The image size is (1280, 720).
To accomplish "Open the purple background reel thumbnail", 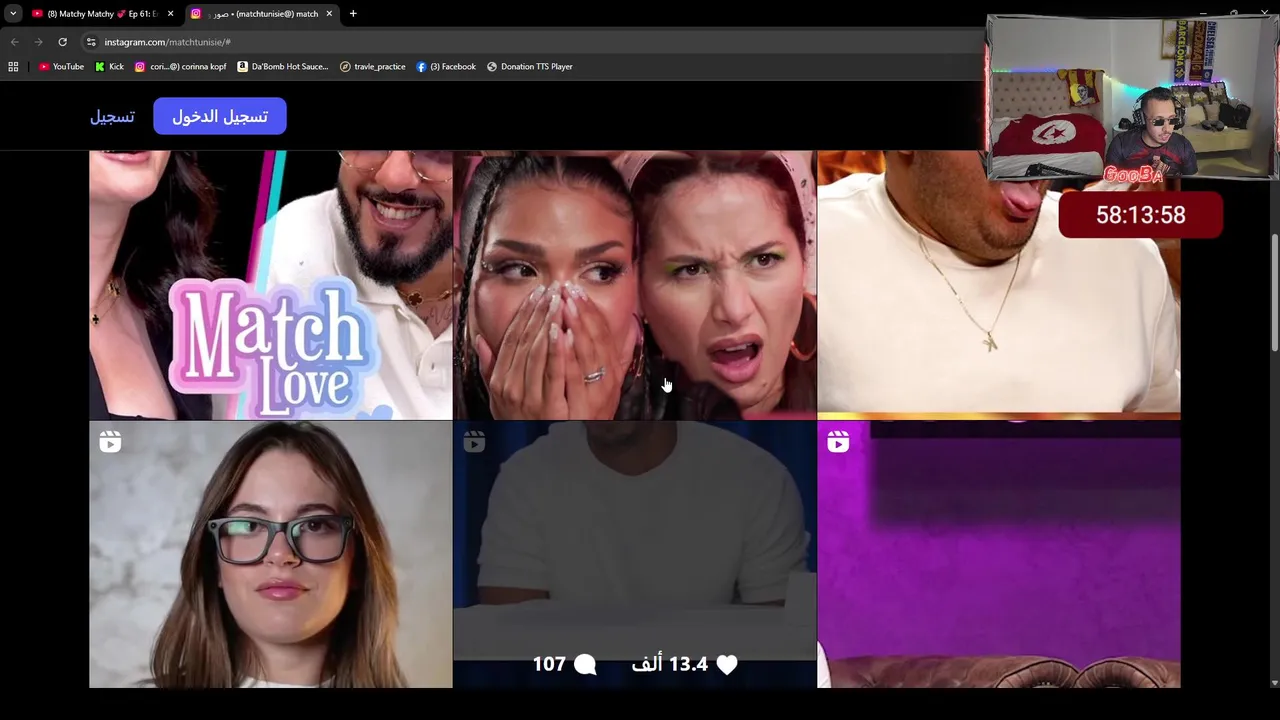I will (x=999, y=554).
